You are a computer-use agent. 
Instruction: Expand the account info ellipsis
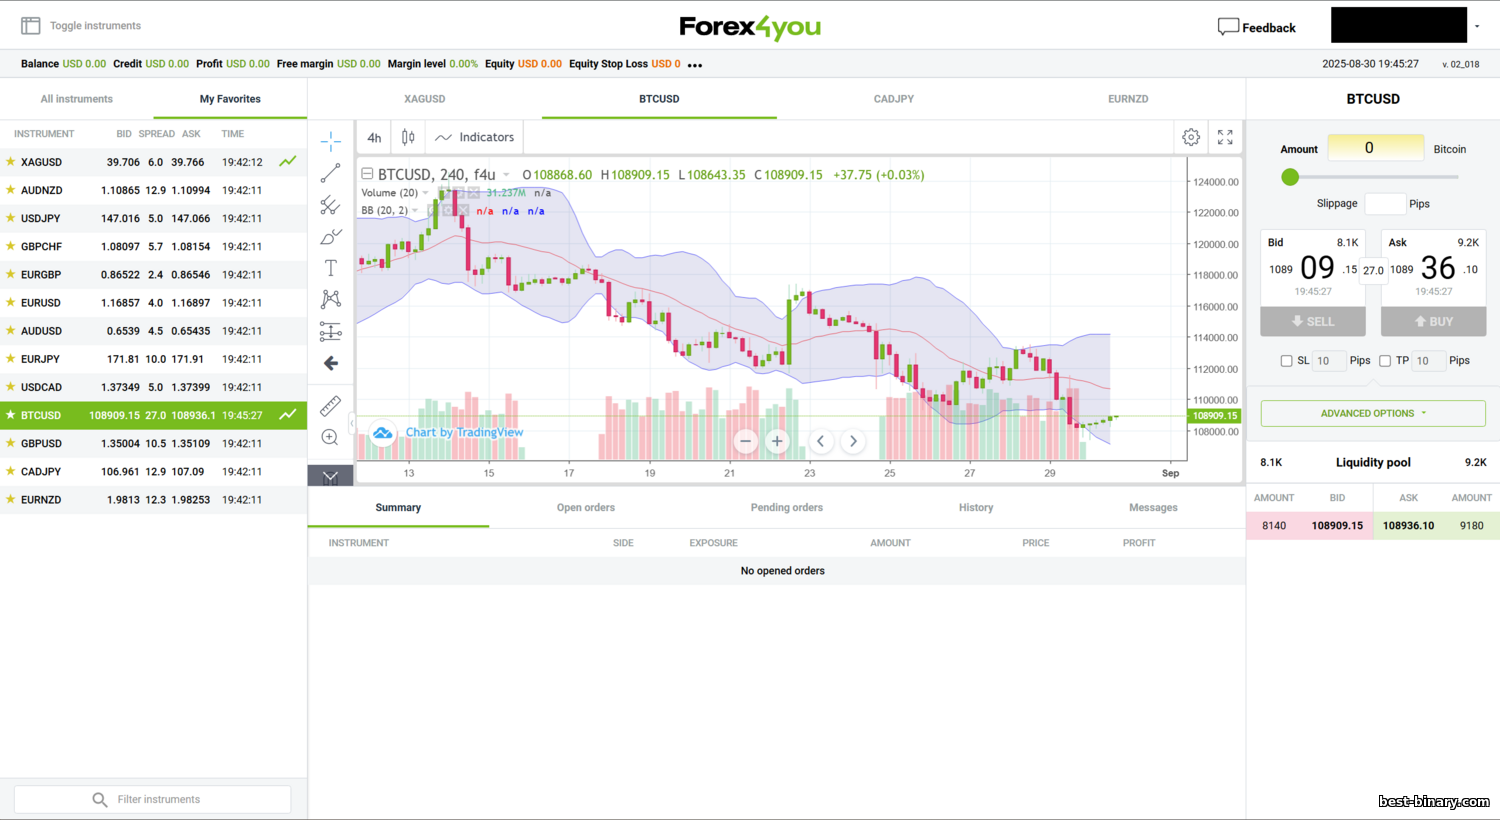pos(695,65)
